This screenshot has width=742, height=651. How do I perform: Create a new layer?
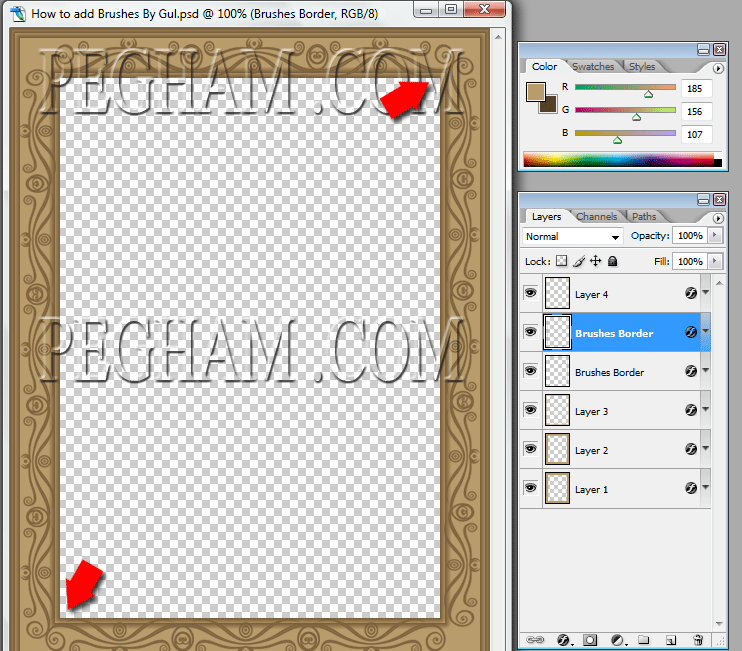(x=671, y=640)
